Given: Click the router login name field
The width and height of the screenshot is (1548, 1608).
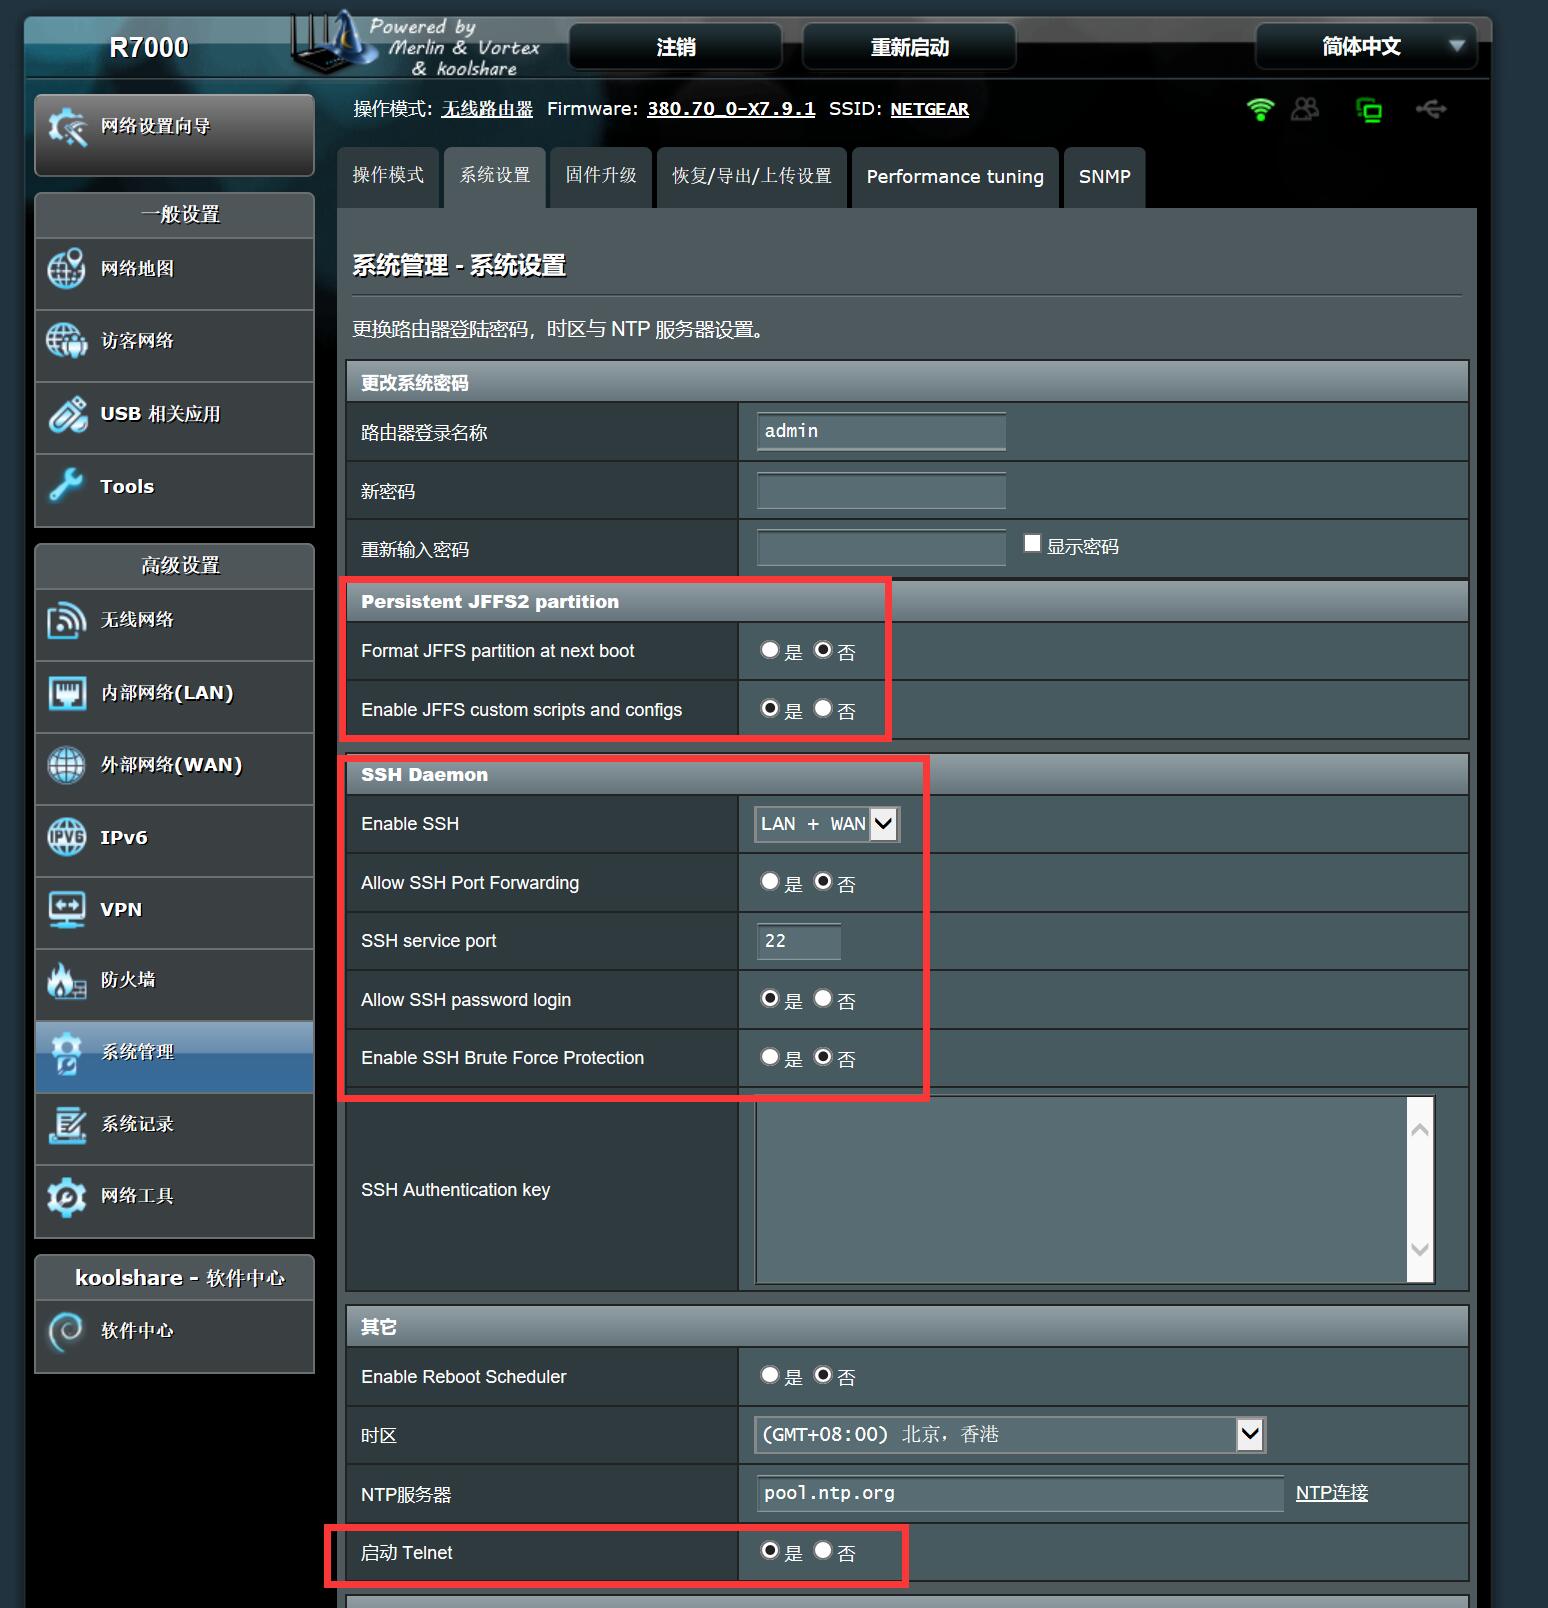Looking at the screenshot, I should (x=881, y=431).
